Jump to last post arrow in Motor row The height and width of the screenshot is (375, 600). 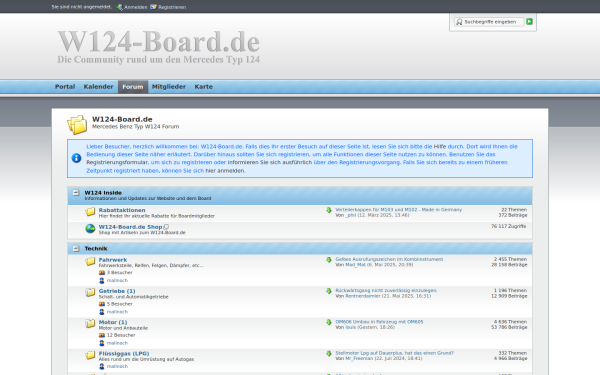click(x=329, y=322)
